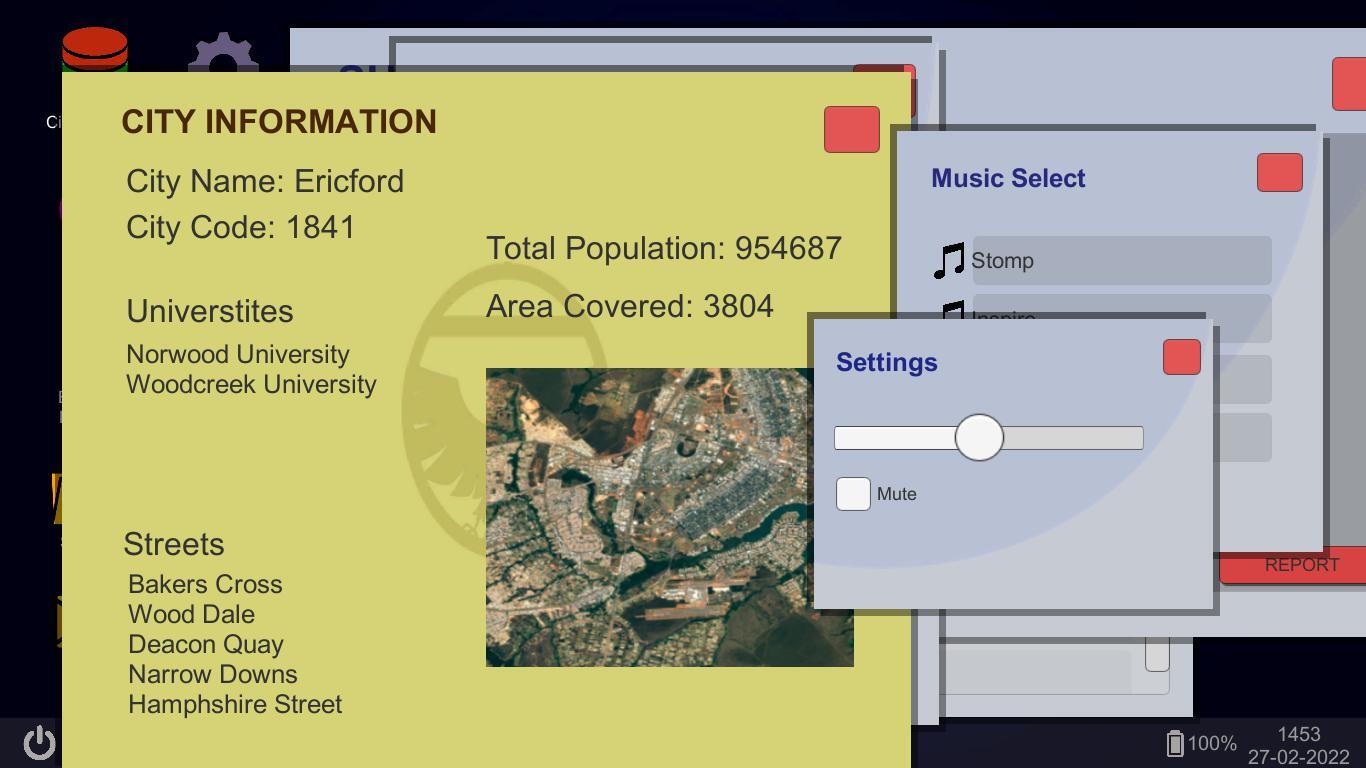
Task: Enable the Mute checkbox
Action: (x=853, y=494)
